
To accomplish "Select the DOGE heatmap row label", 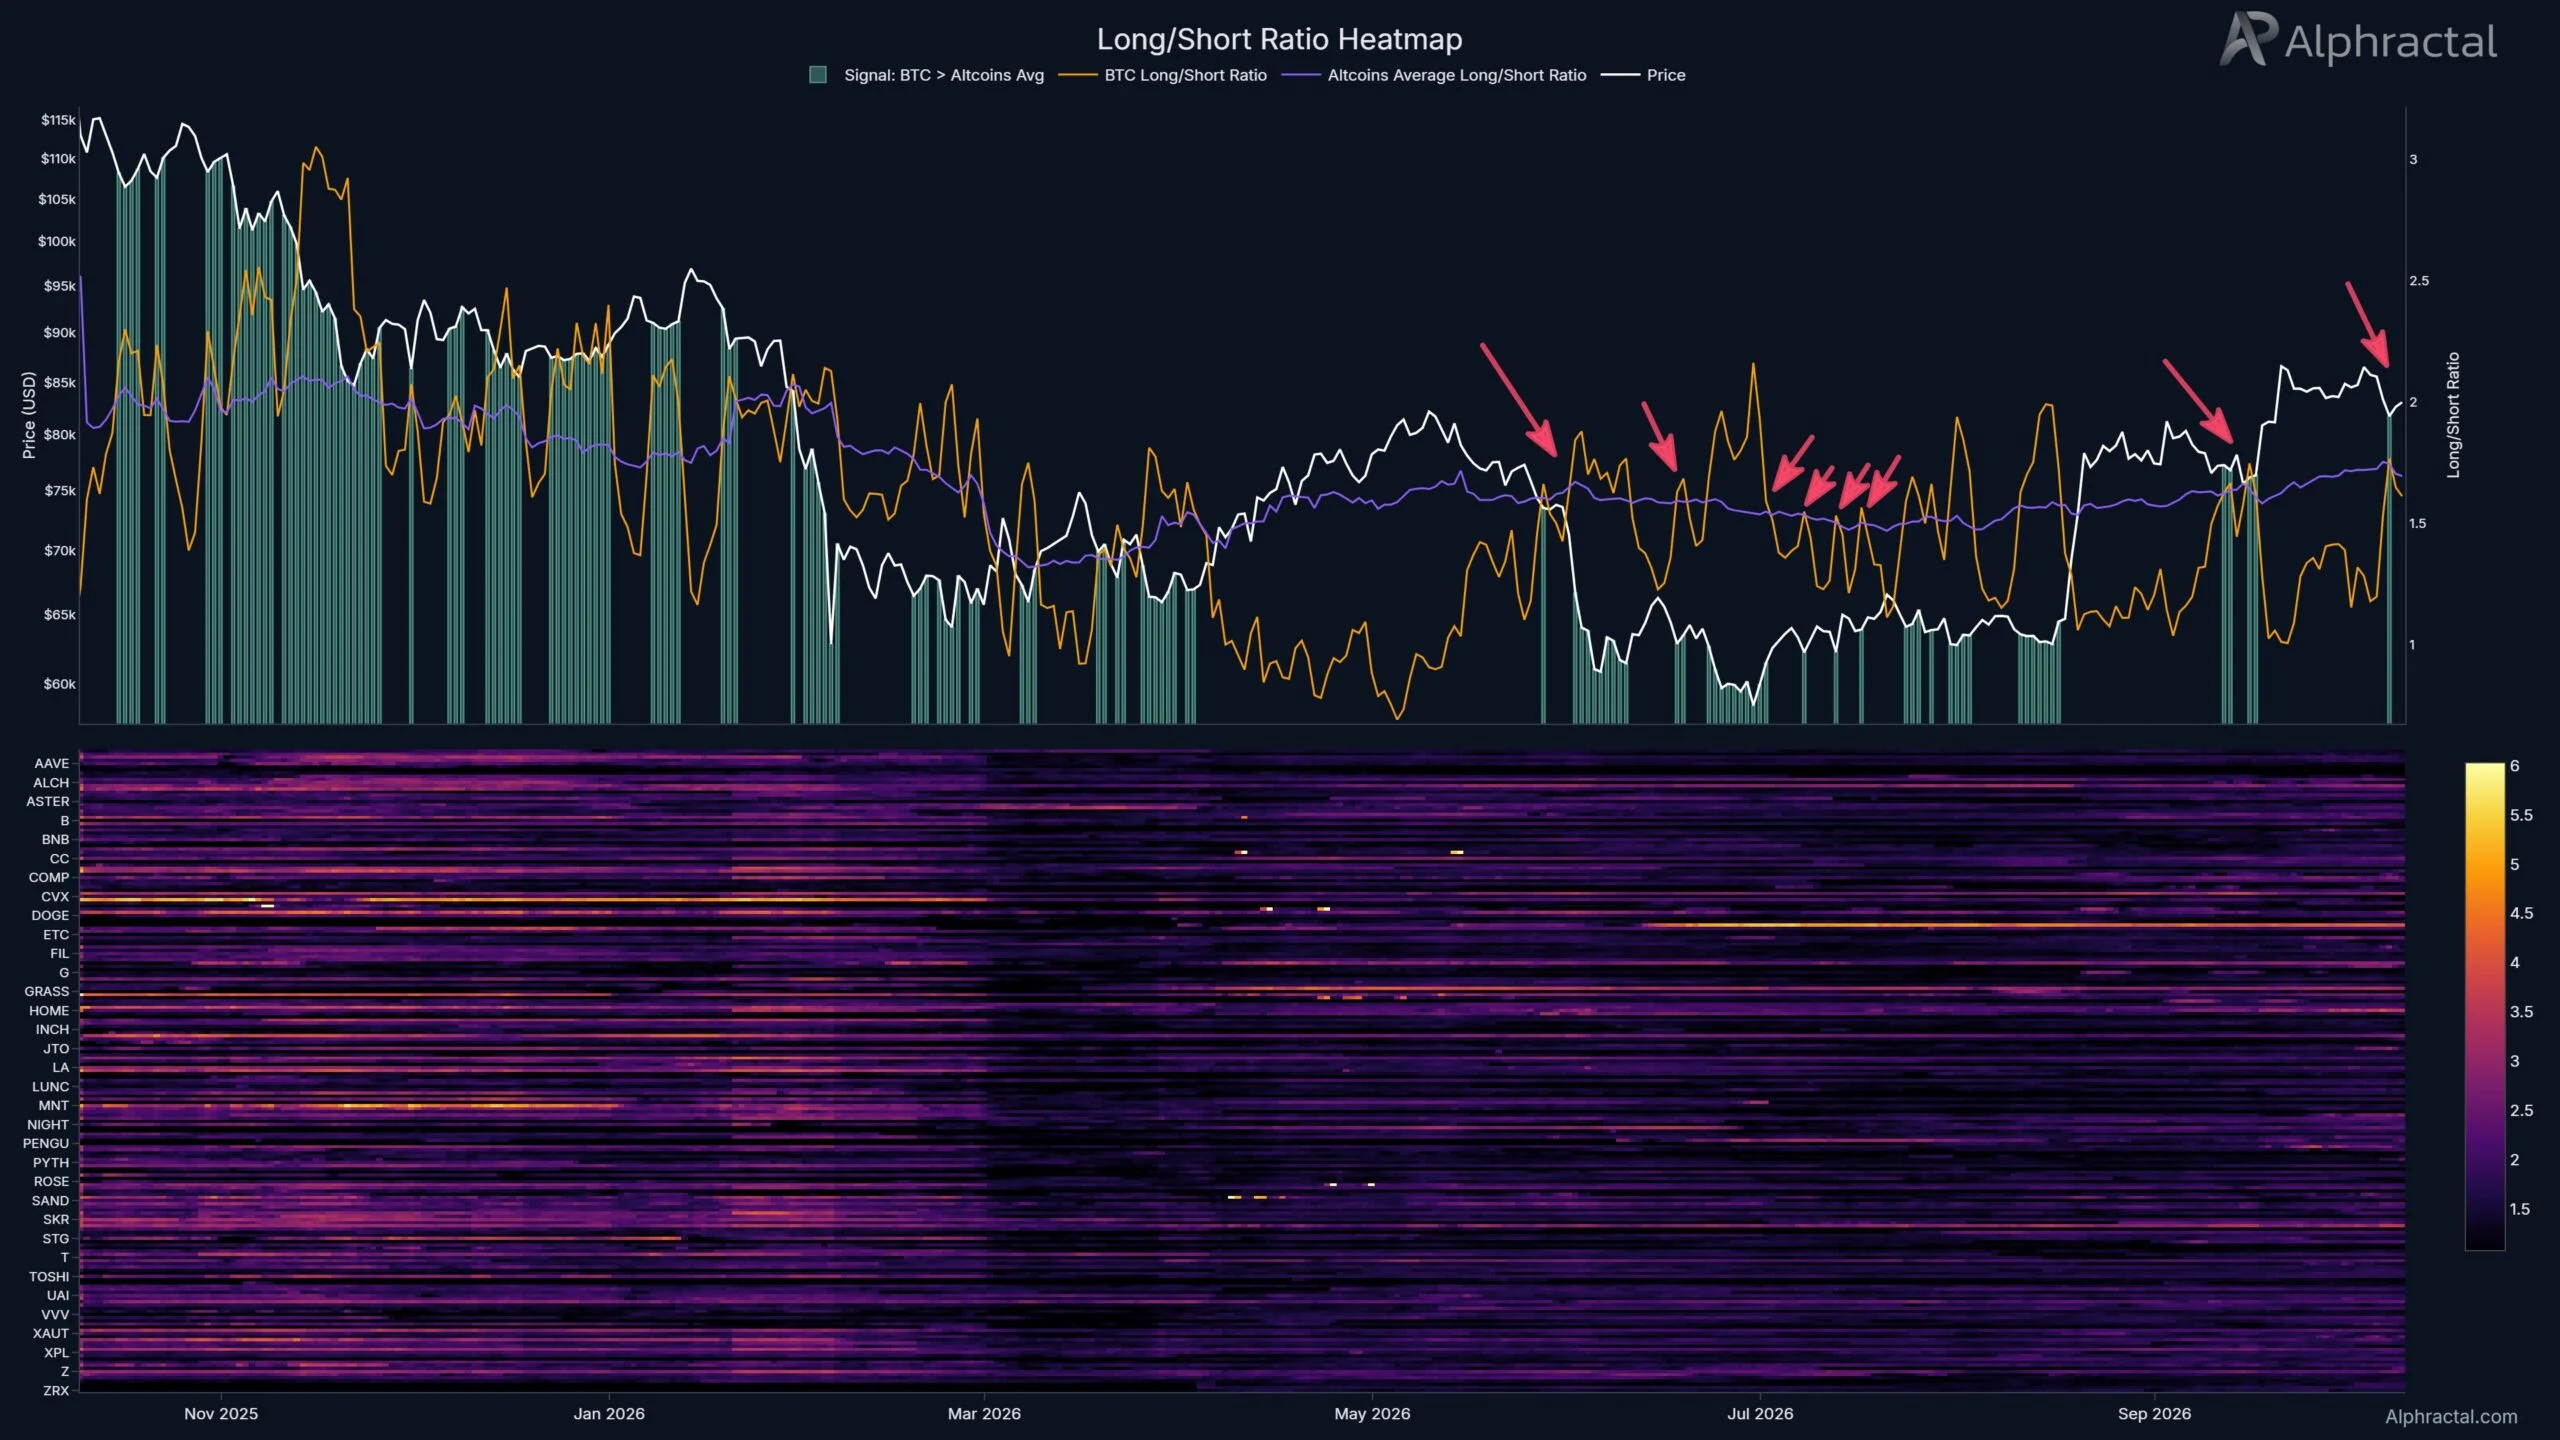I will click(x=50, y=915).
